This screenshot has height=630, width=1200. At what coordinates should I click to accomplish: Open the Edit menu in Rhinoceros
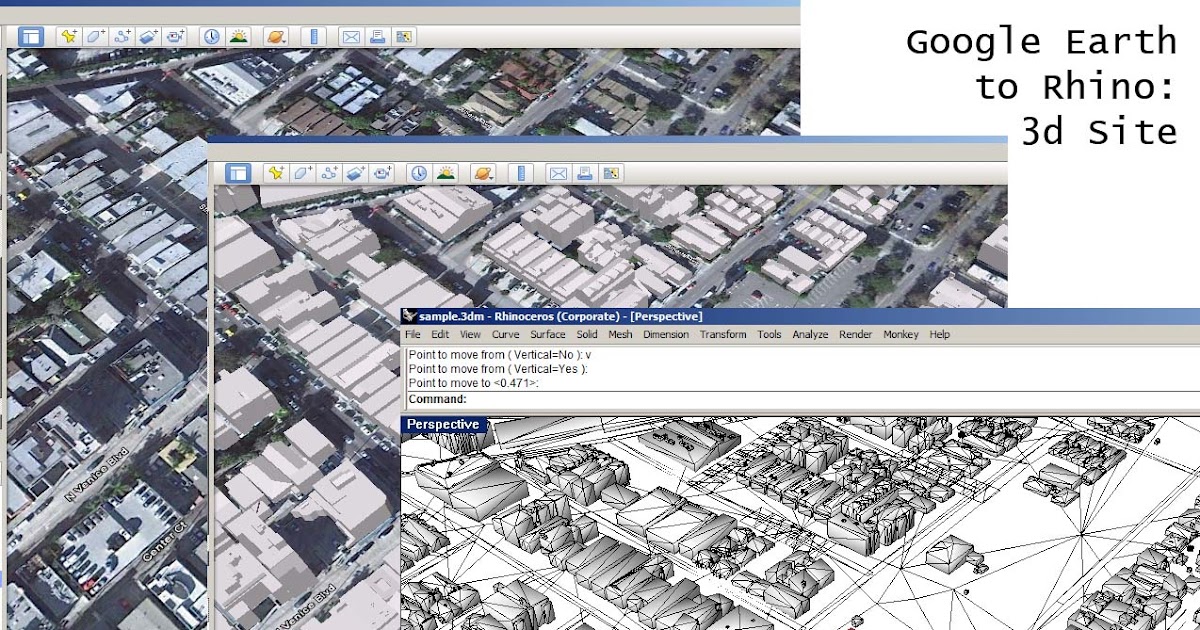point(440,335)
